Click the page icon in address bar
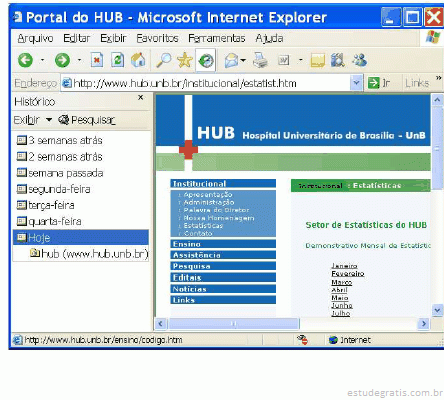This screenshot has height=400, width=444. pos(67,83)
